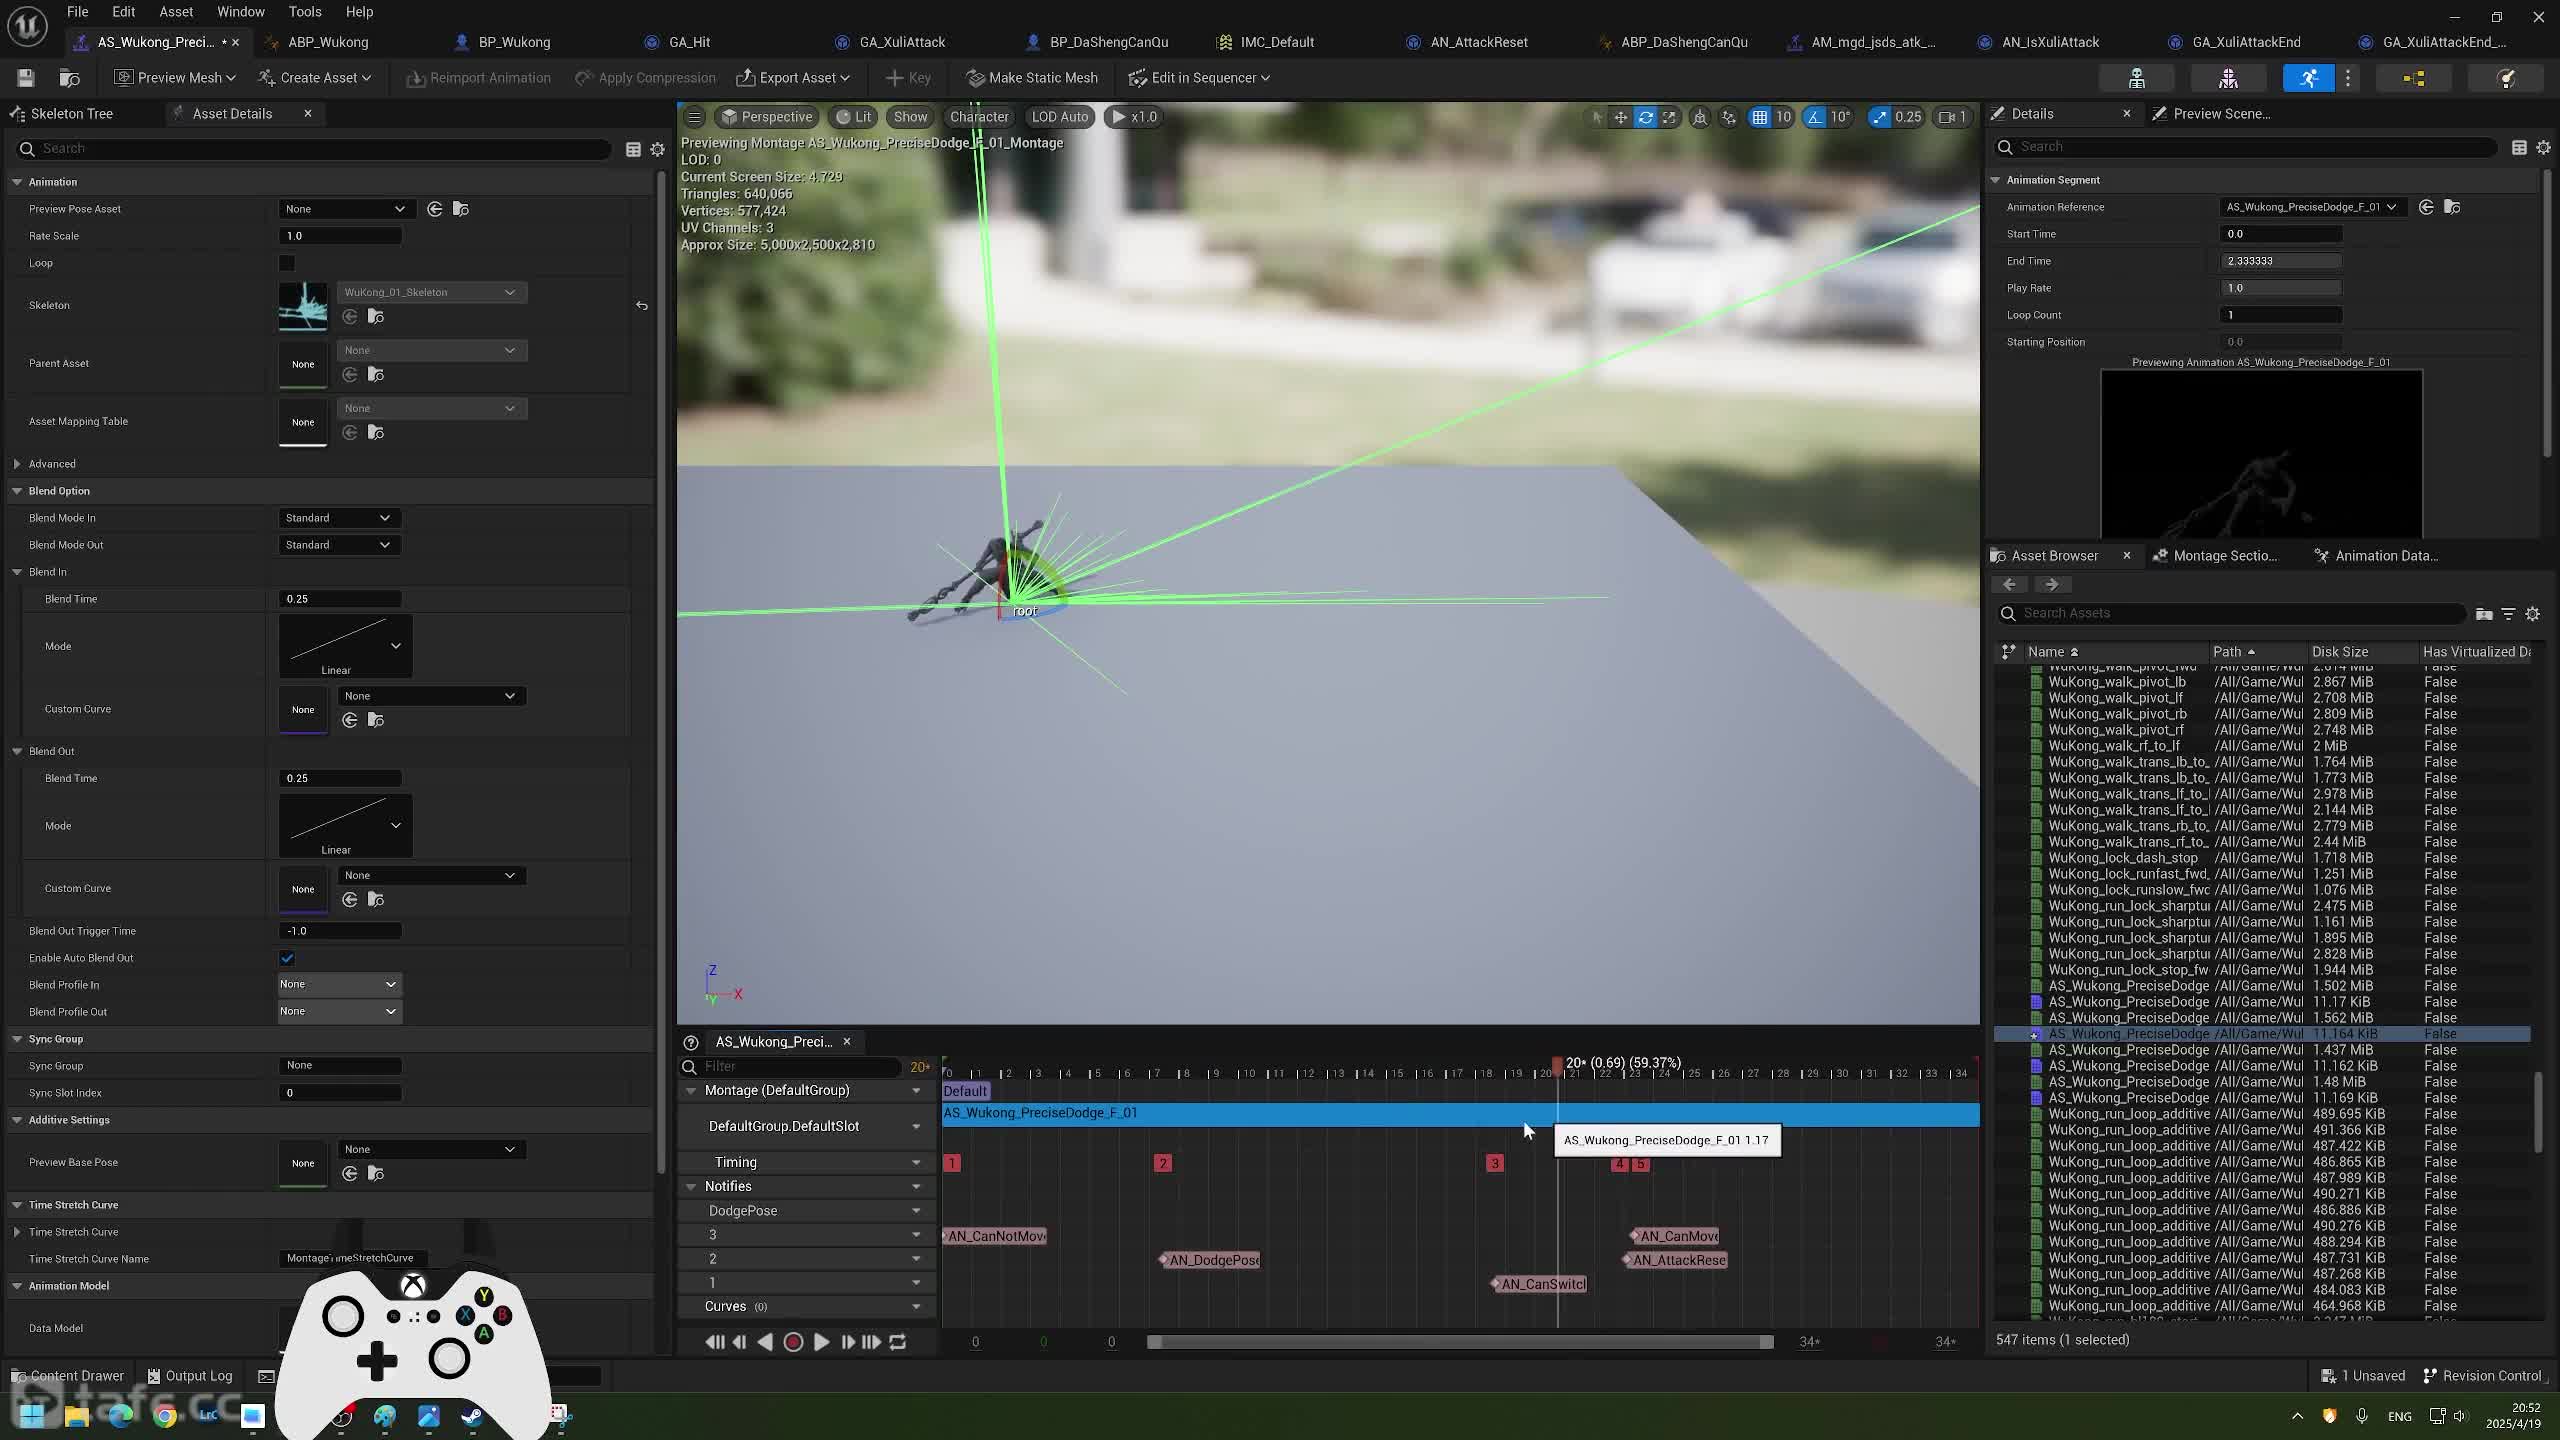
Task: Open the Physics asset mode icon
Action: pyautogui.click(x=2506, y=78)
